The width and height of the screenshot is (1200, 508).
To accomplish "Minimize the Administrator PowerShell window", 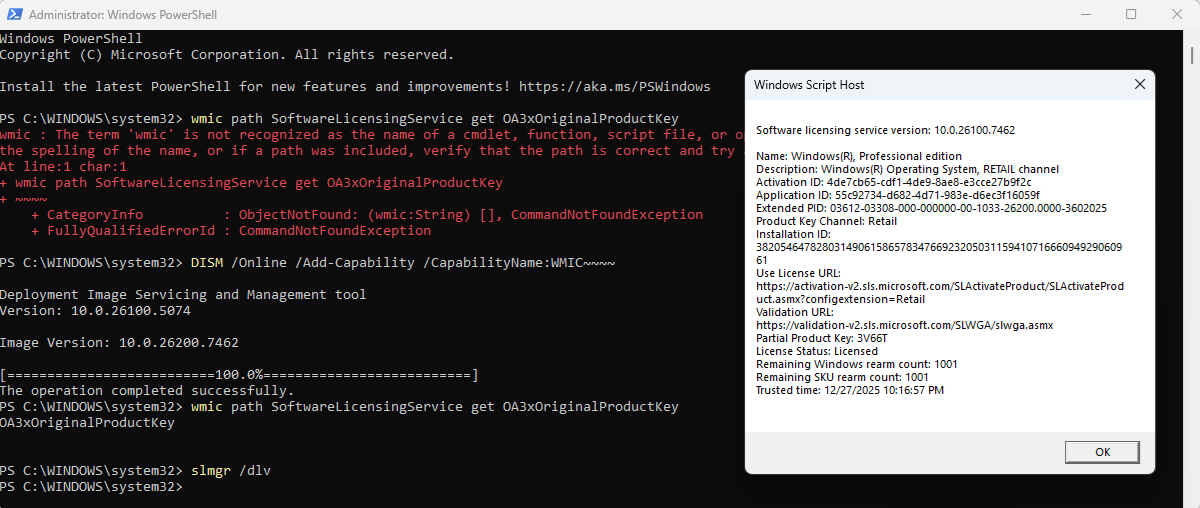I will click(1085, 15).
